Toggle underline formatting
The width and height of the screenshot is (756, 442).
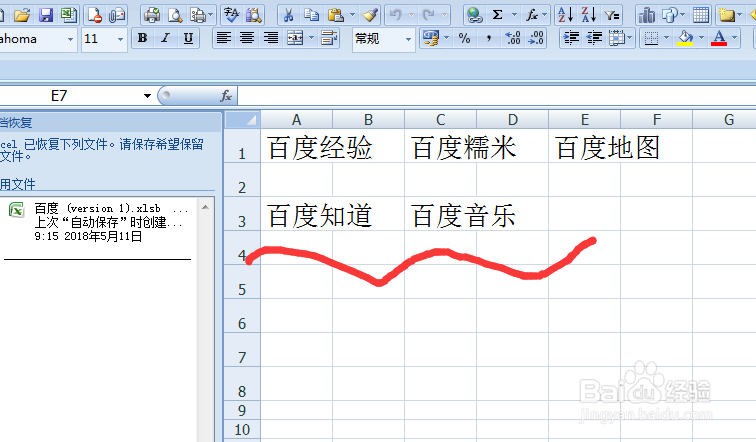point(189,38)
